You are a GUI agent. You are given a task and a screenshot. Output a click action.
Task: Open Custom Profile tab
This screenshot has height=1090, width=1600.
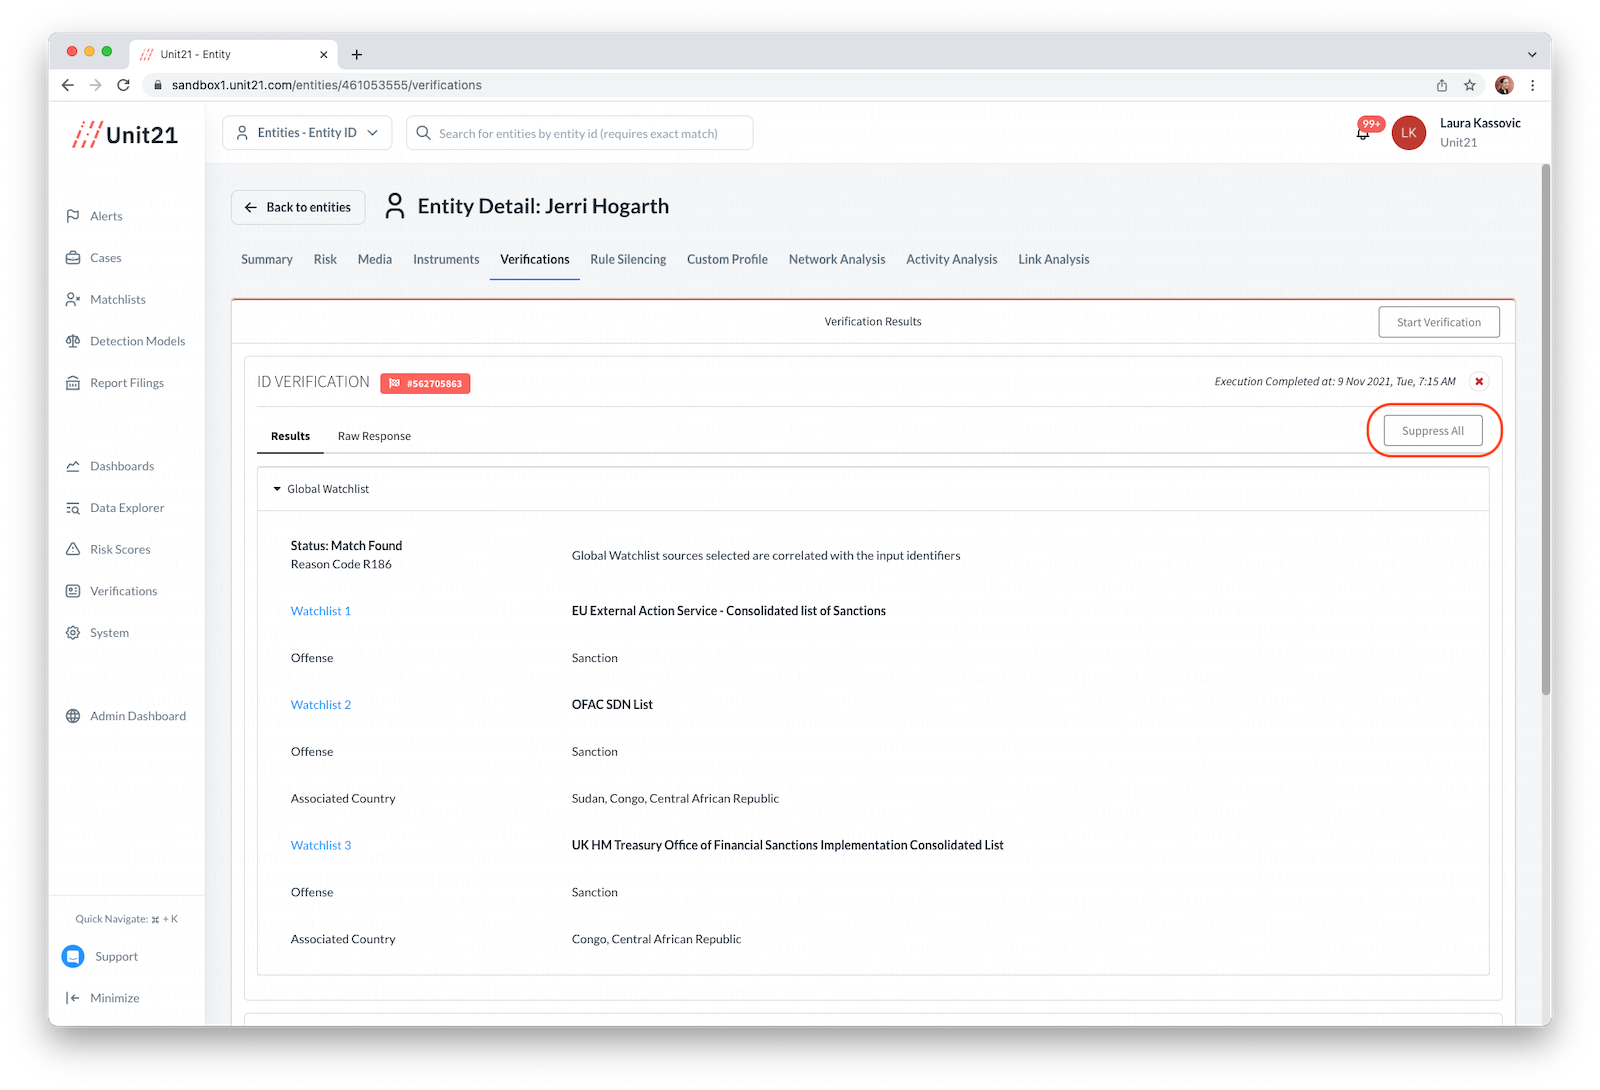tap(727, 259)
